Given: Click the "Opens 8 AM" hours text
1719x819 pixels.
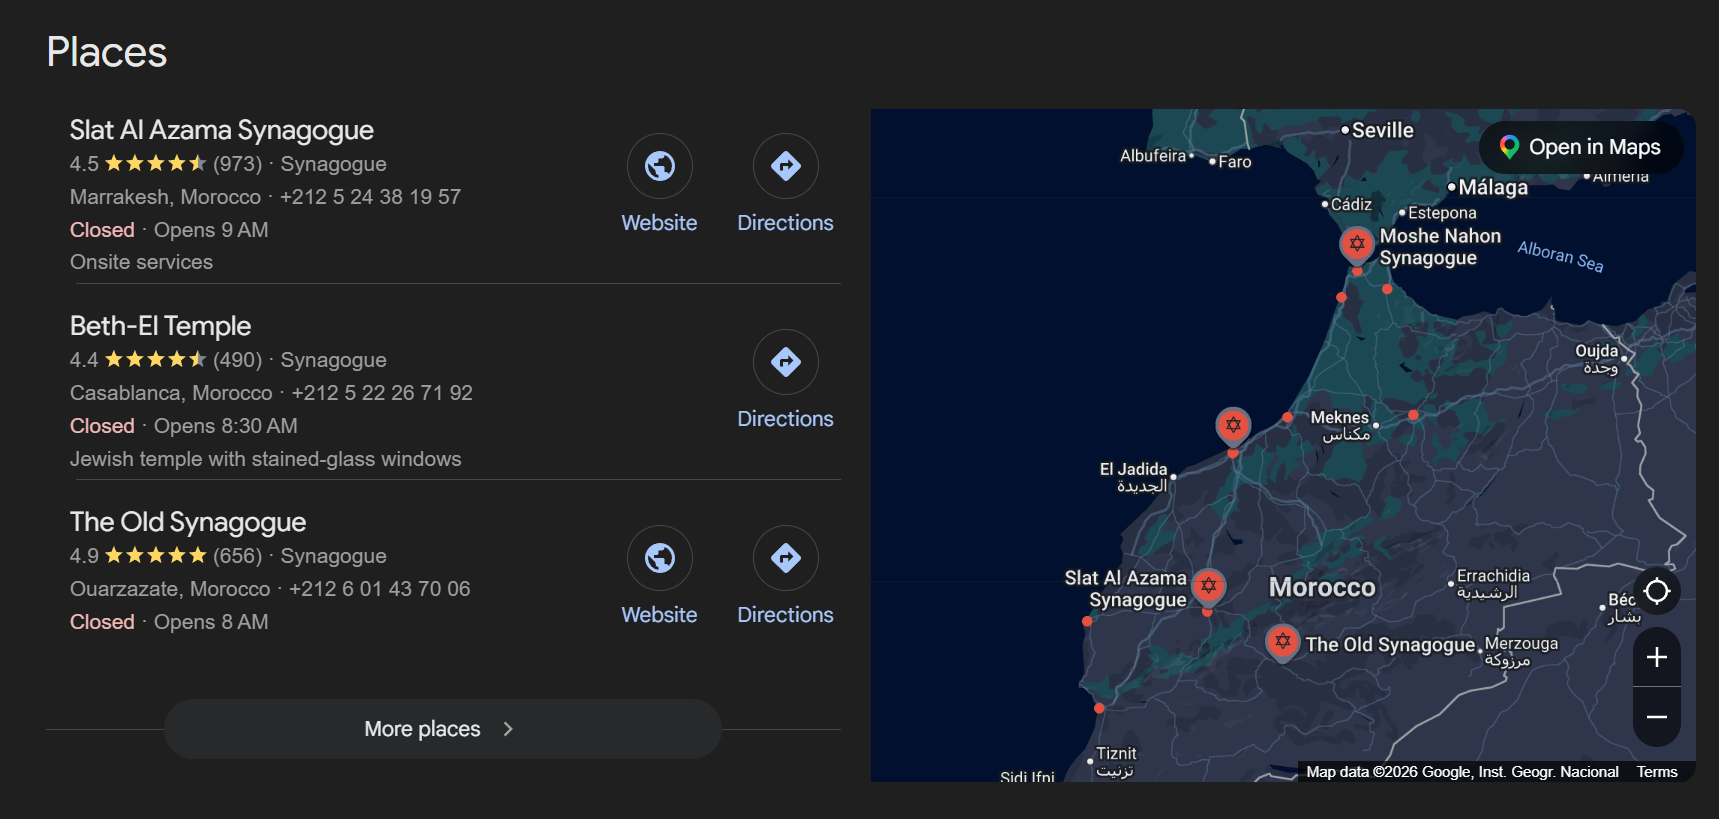Looking at the screenshot, I should (211, 622).
